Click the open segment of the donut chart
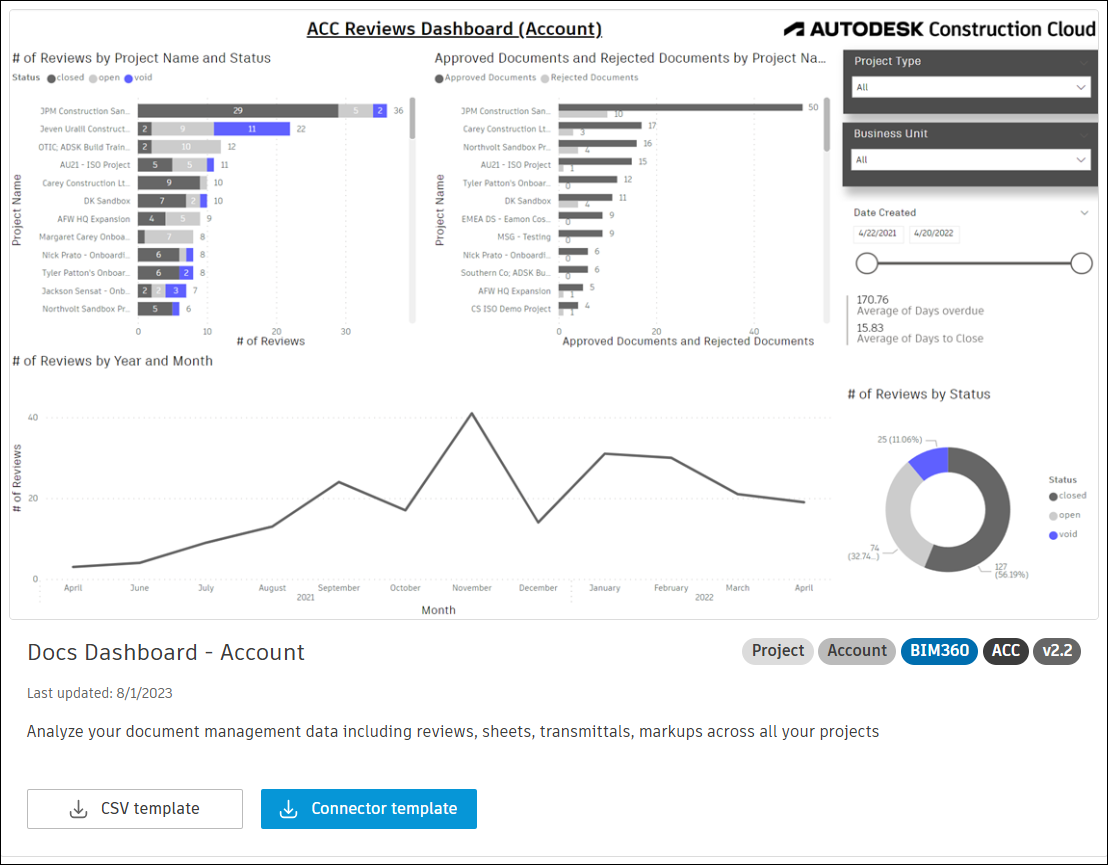This screenshot has width=1108, height=865. pos(900,514)
